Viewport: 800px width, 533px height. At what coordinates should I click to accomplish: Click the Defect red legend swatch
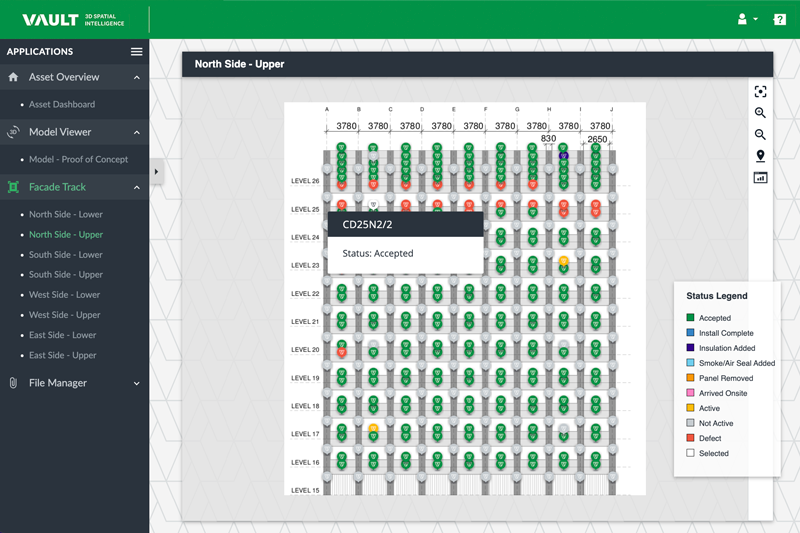pos(690,438)
